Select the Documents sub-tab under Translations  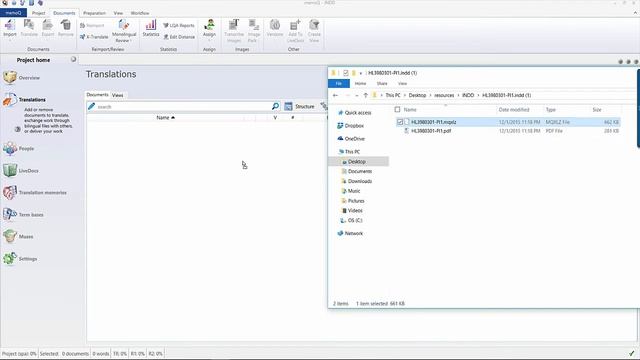pos(98,95)
